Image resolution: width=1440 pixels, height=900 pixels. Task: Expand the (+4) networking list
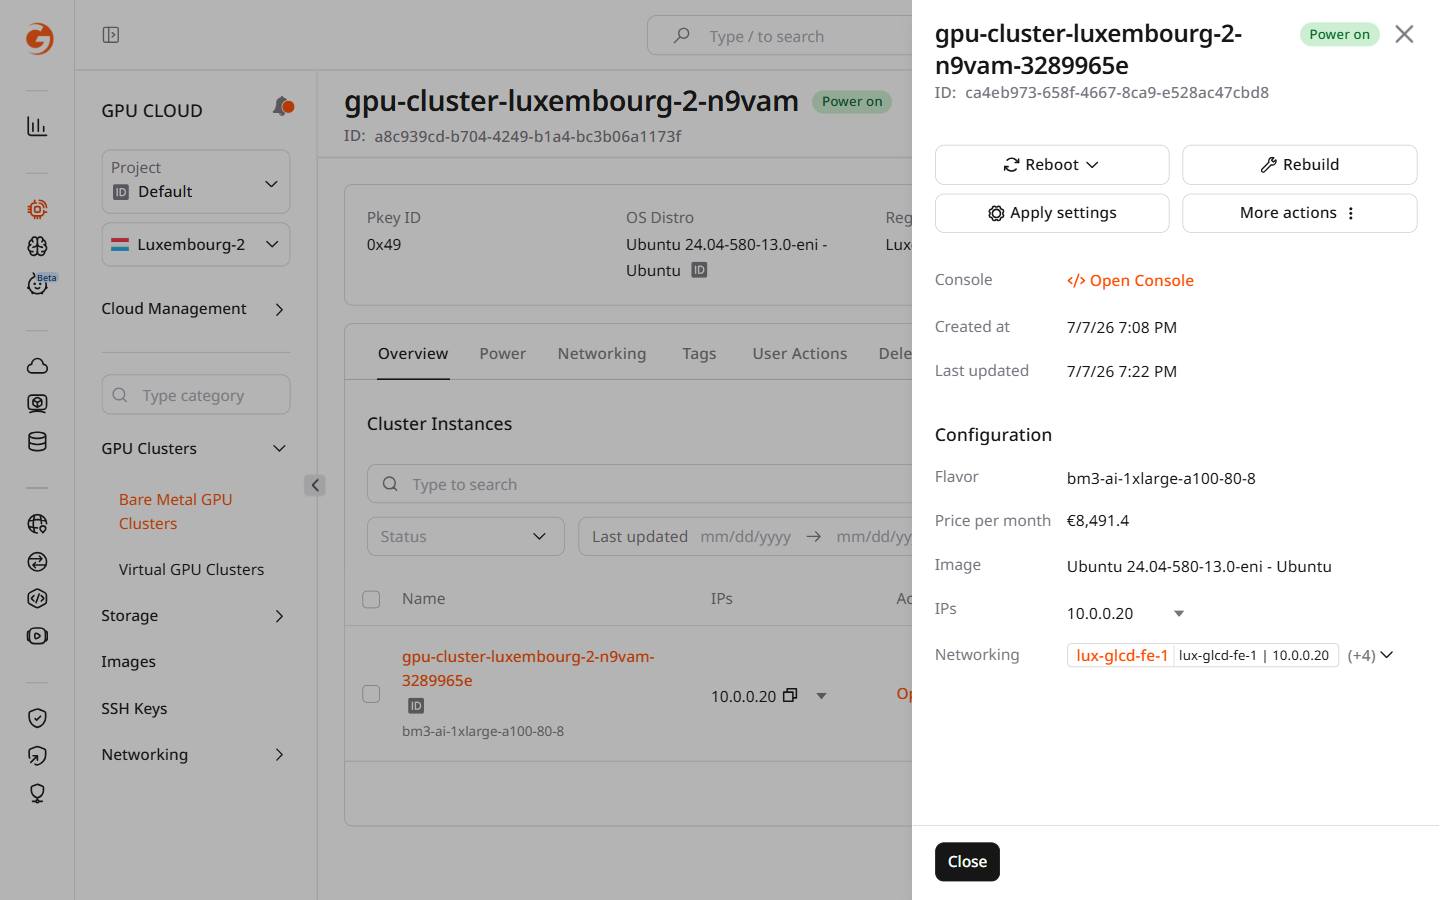pyautogui.click(x=1370, y=655)
